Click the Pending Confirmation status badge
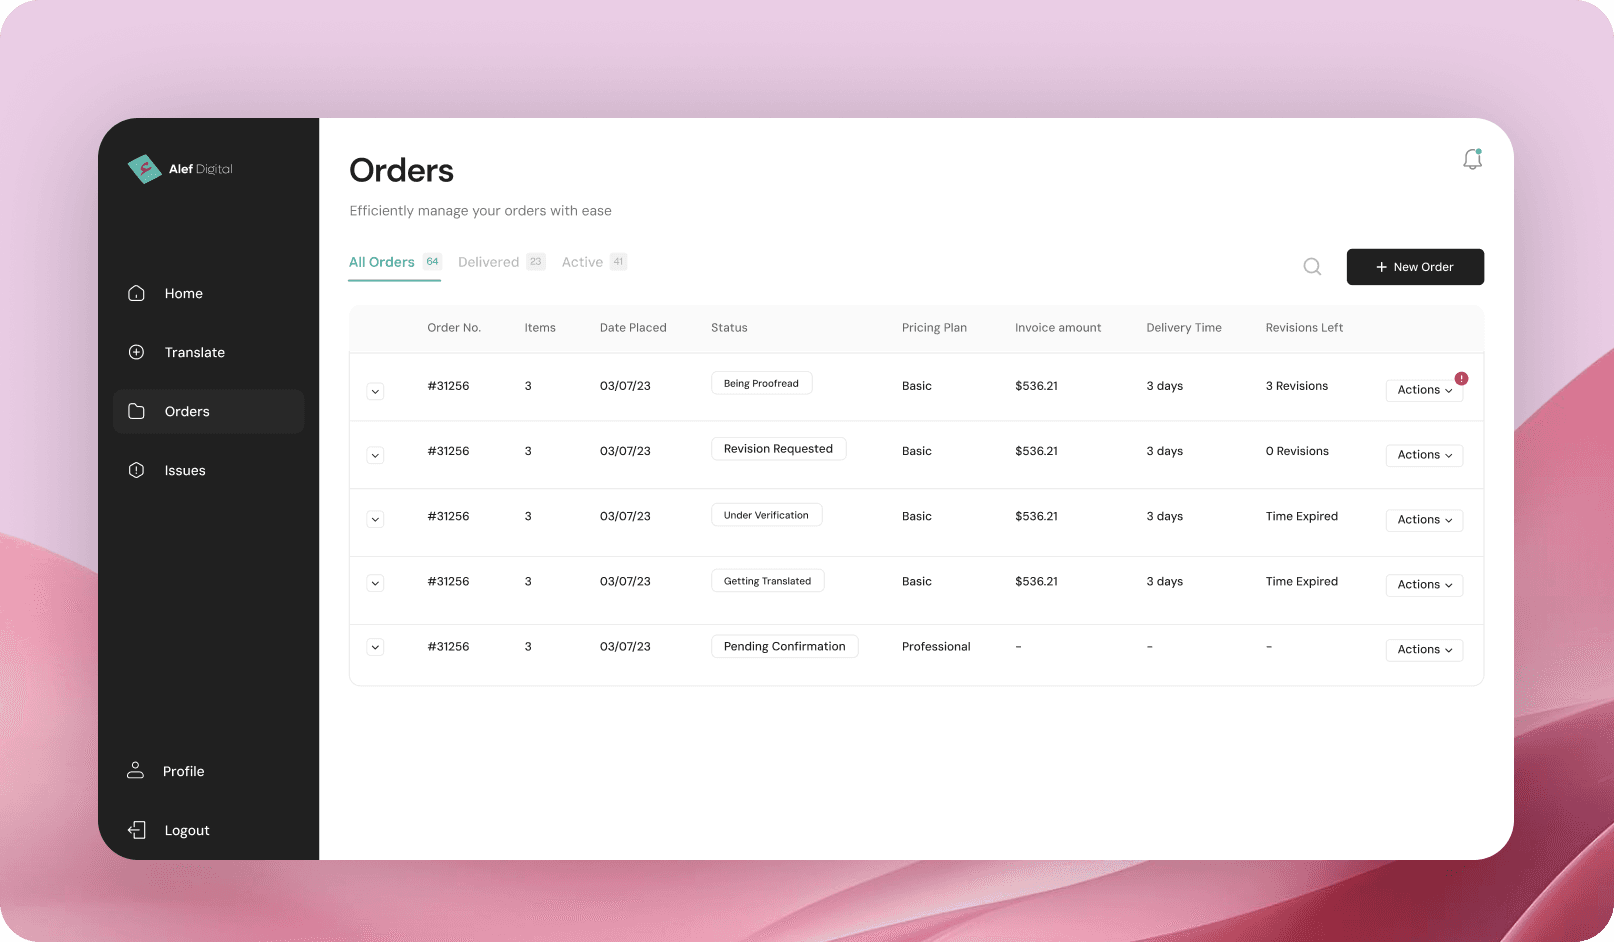1614x942 pixels. (x=784, y=646)
